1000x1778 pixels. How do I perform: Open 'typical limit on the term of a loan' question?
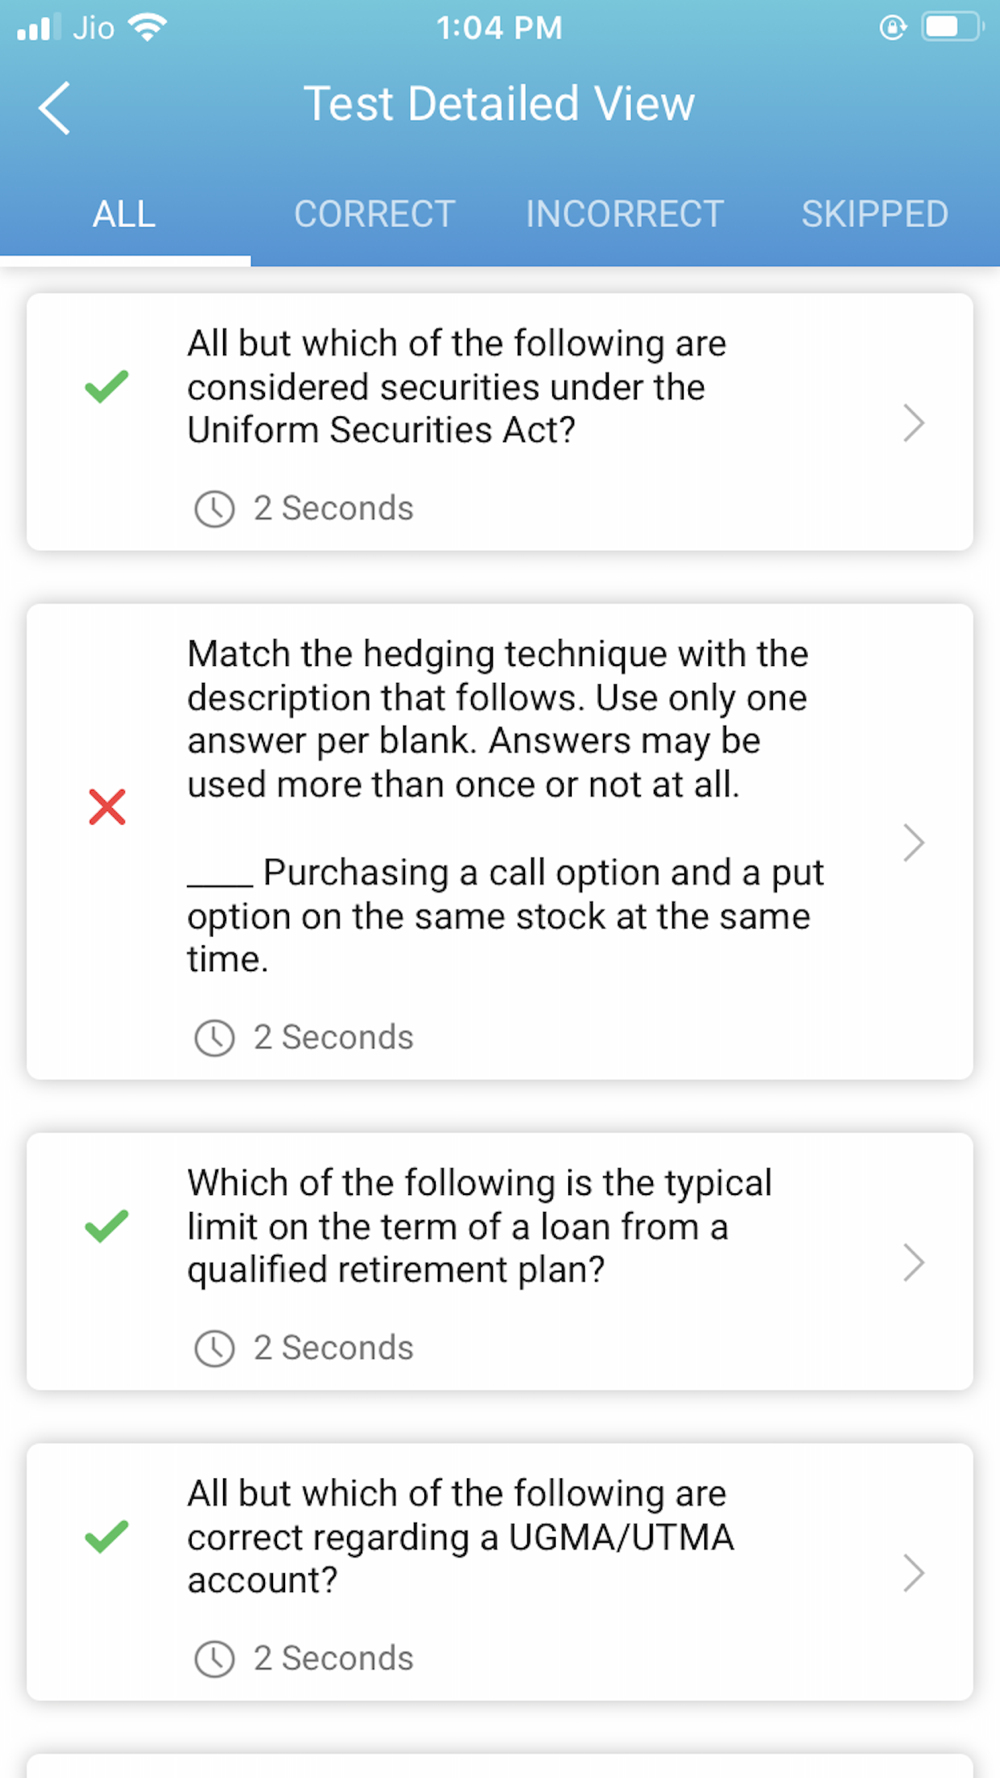tap(479, 1226)
